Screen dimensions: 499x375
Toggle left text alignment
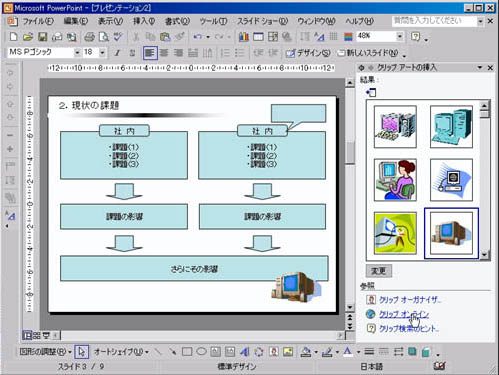[150, 53]
